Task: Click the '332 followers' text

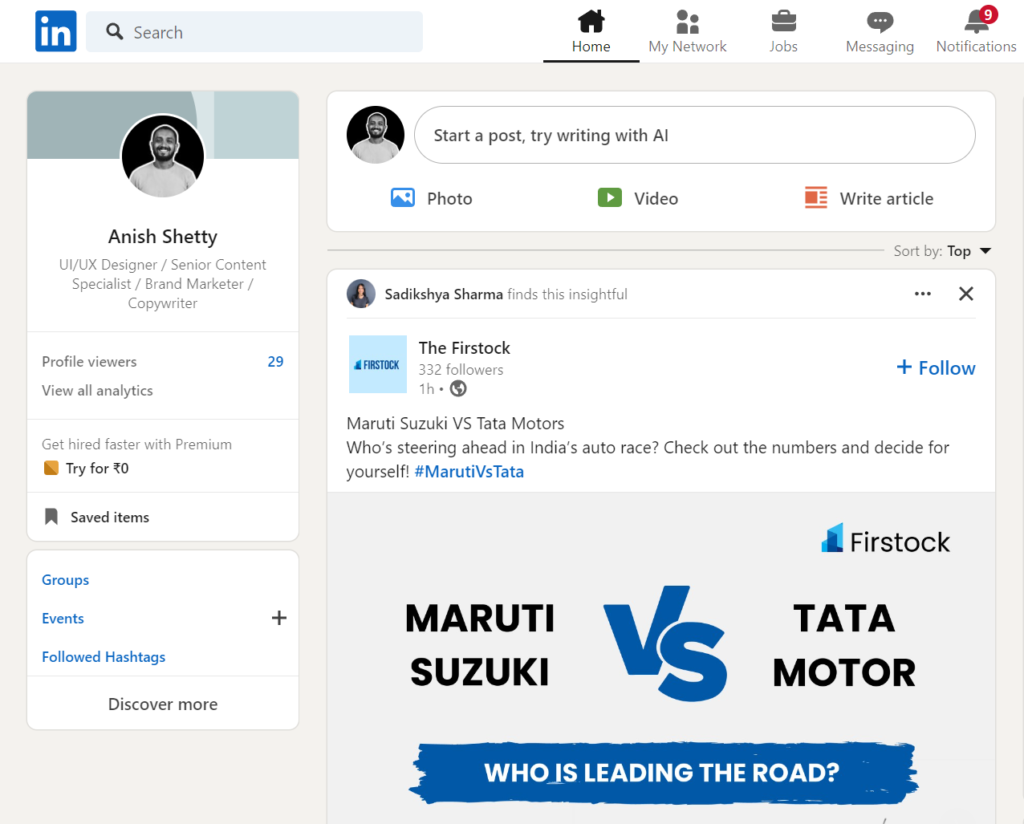Action: pos(461,370)
